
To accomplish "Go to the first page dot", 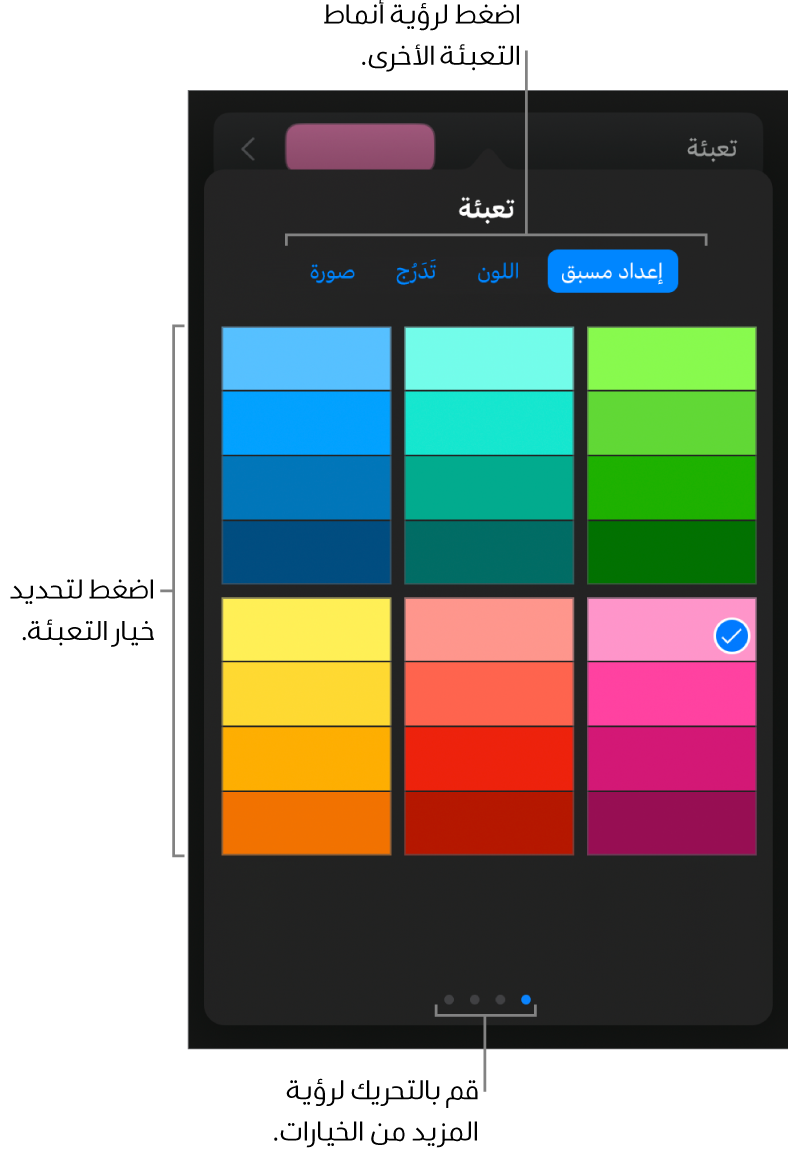I will 449,999.
